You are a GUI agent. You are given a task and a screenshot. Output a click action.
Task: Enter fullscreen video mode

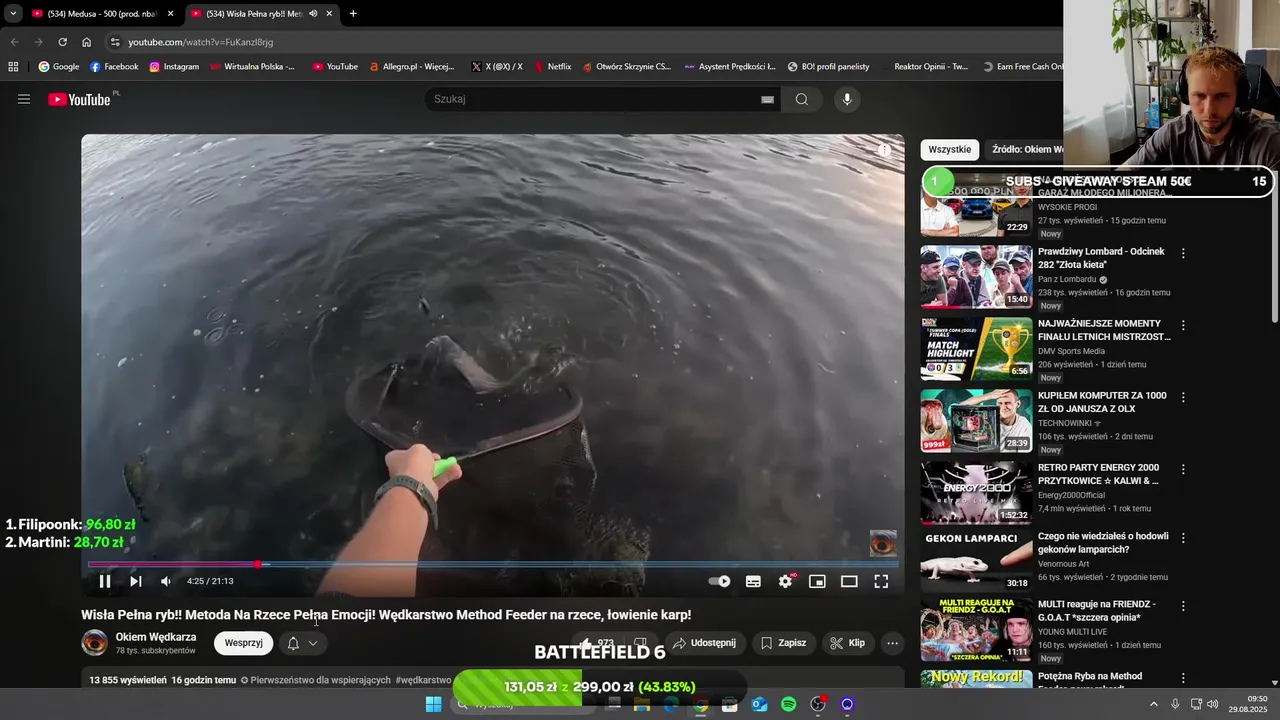click(x=881, y=581)
